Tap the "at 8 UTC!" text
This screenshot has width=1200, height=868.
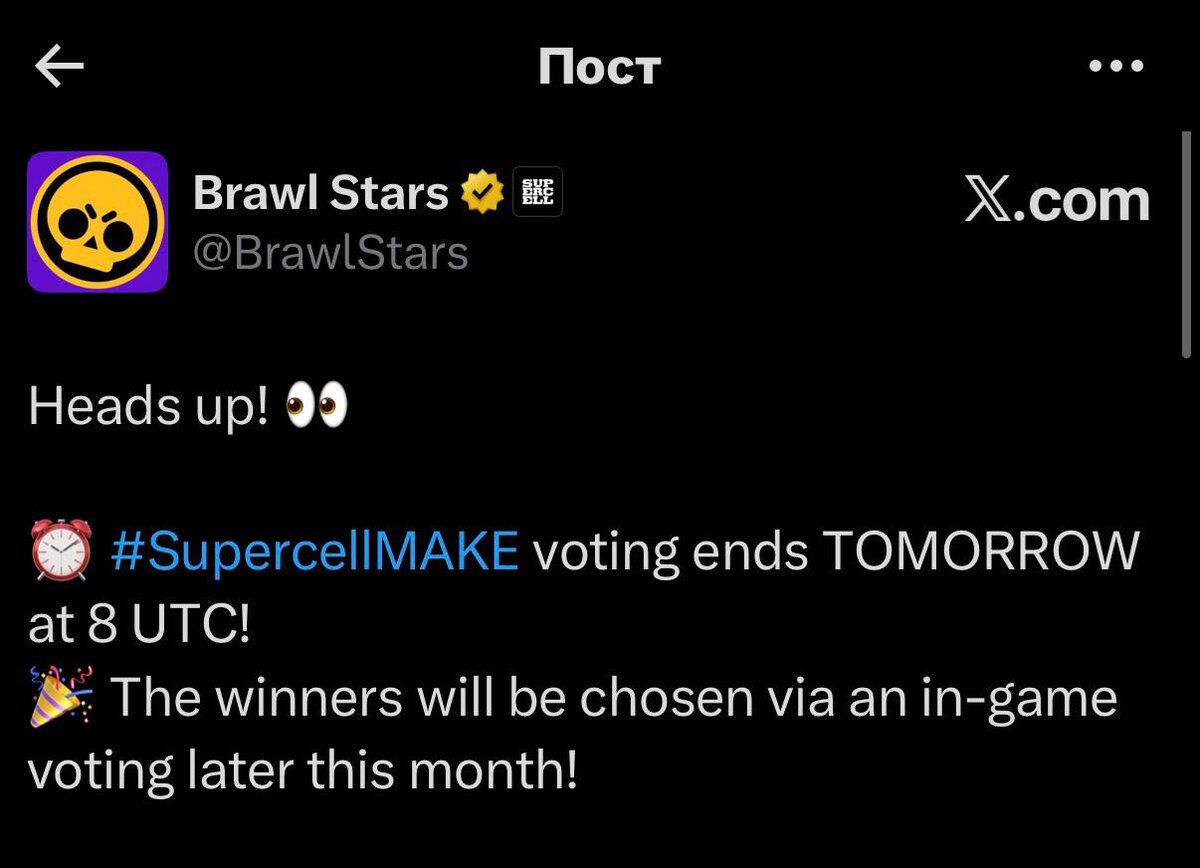pos(139,625)
